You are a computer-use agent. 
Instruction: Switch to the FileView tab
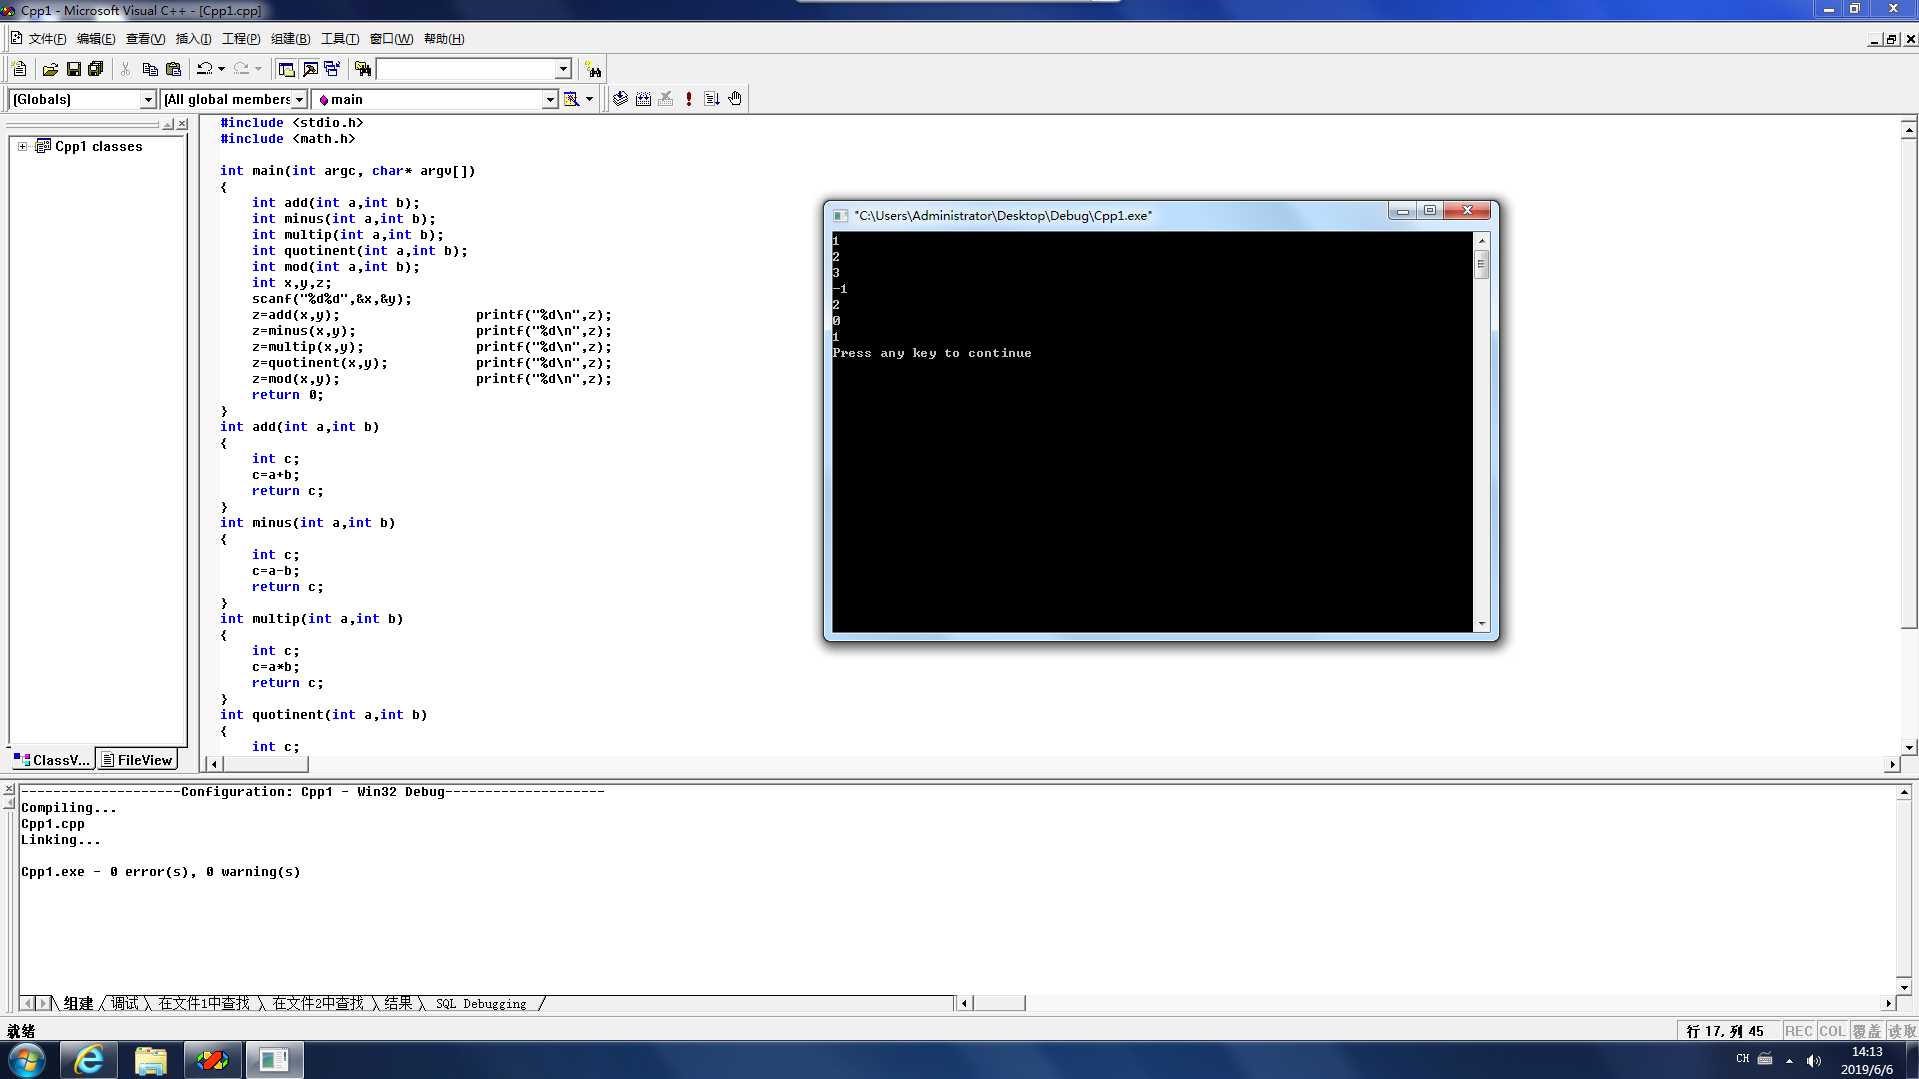tap(137, 760)
